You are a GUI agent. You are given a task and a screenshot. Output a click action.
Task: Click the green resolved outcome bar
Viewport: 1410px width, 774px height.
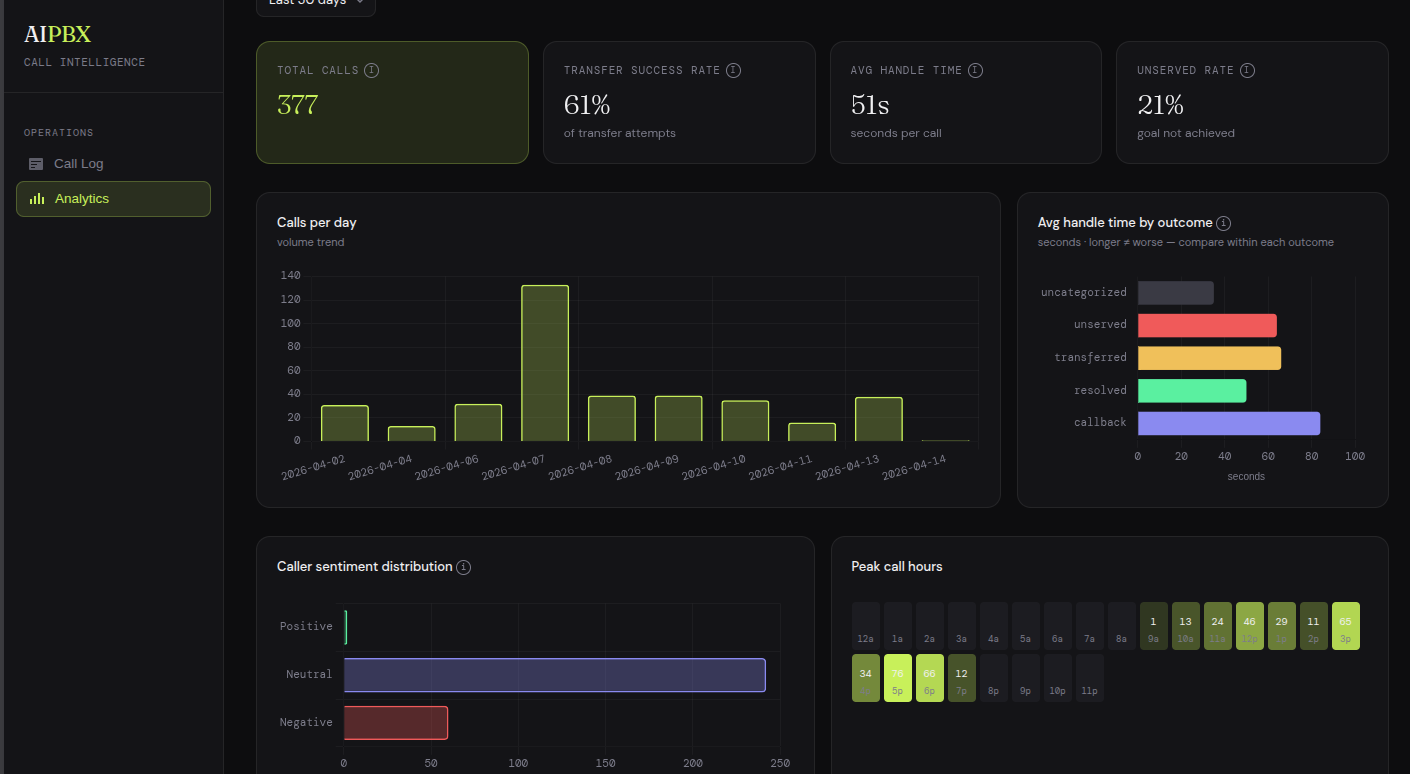[x=1192, y=391]
